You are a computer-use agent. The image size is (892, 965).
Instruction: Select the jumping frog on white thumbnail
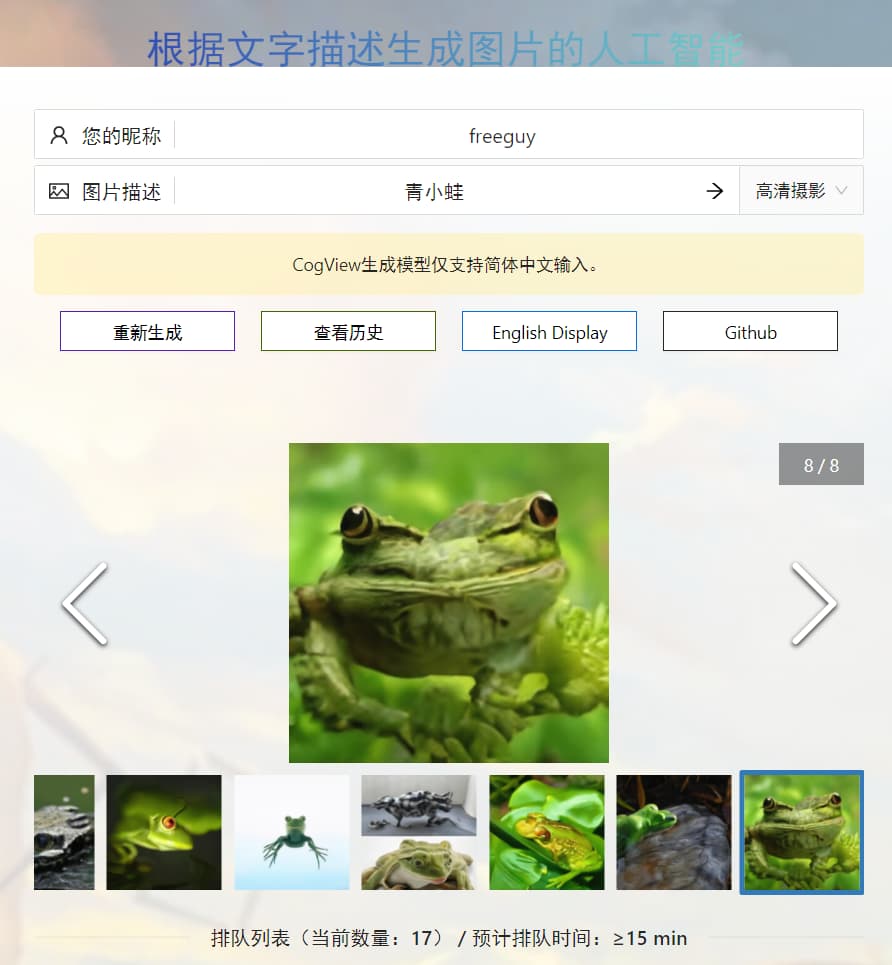[292, 832]
